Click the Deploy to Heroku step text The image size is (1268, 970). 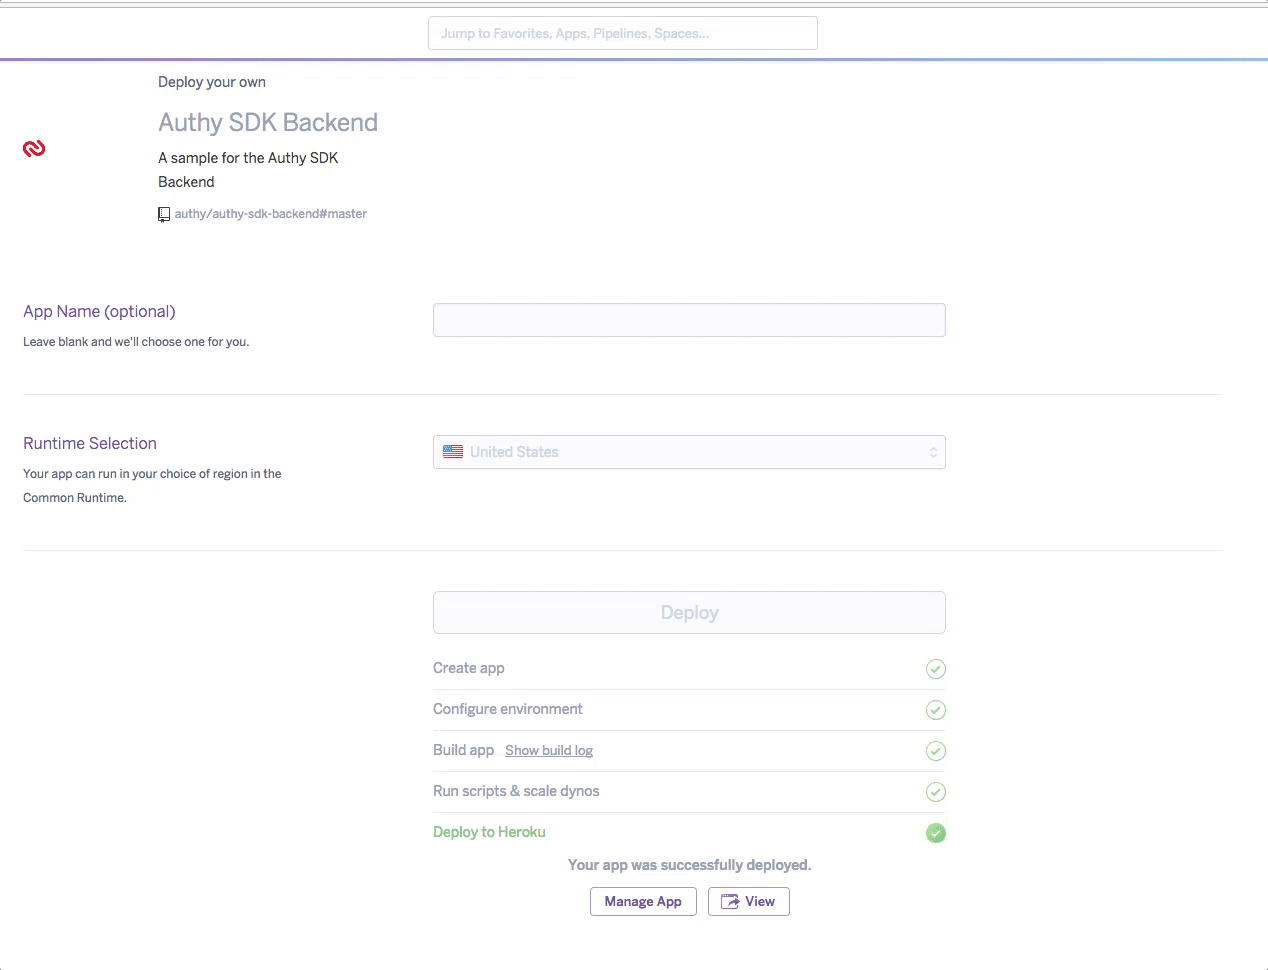tap(489, 832)
